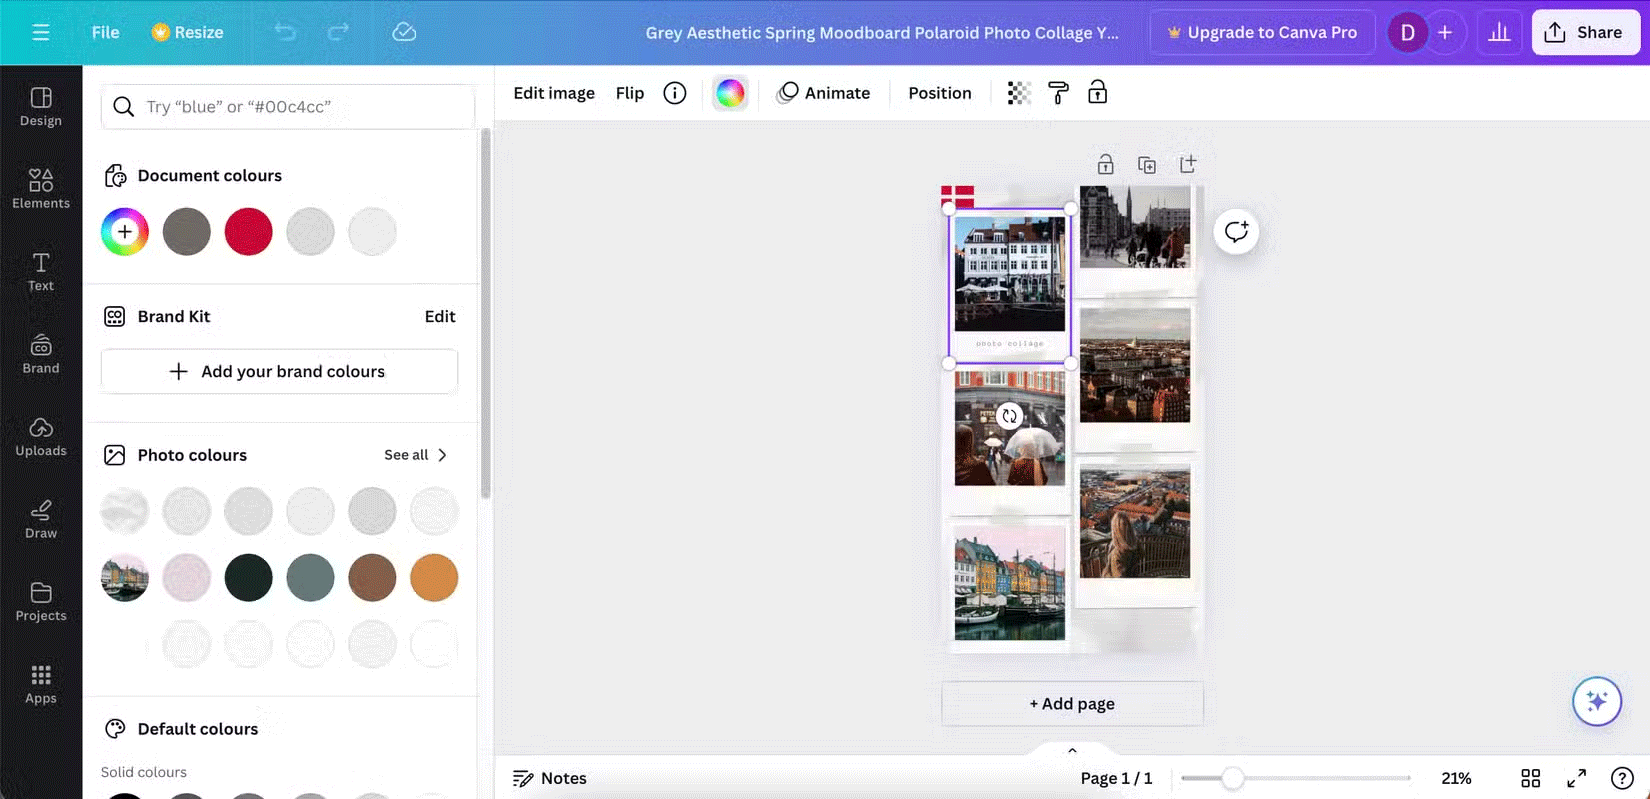
Task: Click the redo arrow
Action: click(338, 33)
